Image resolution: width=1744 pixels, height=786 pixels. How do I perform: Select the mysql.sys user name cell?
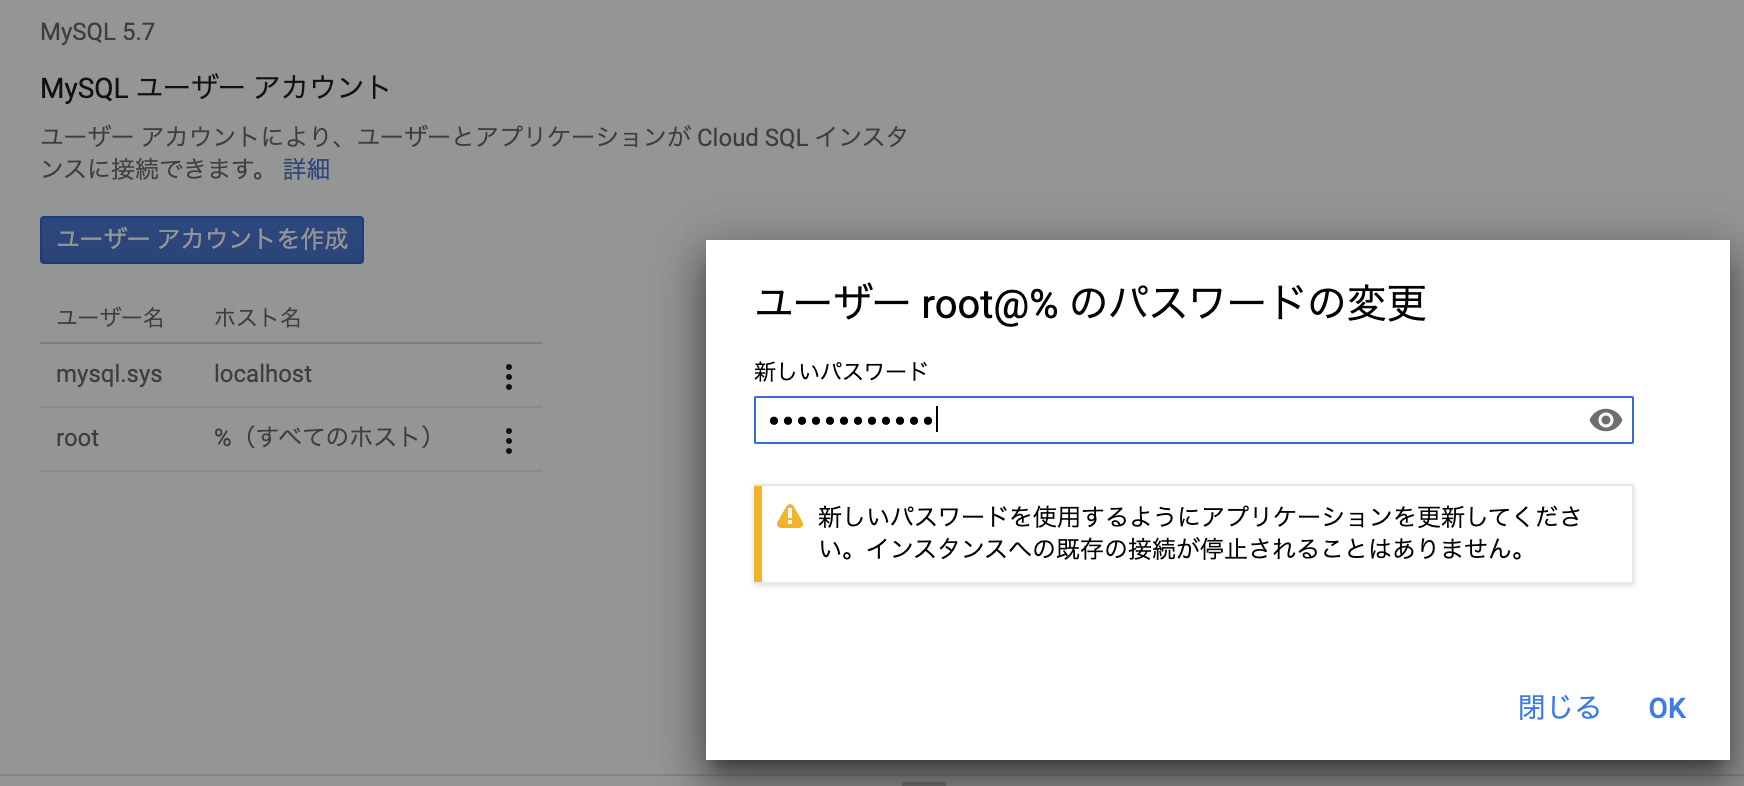(109, 374)
